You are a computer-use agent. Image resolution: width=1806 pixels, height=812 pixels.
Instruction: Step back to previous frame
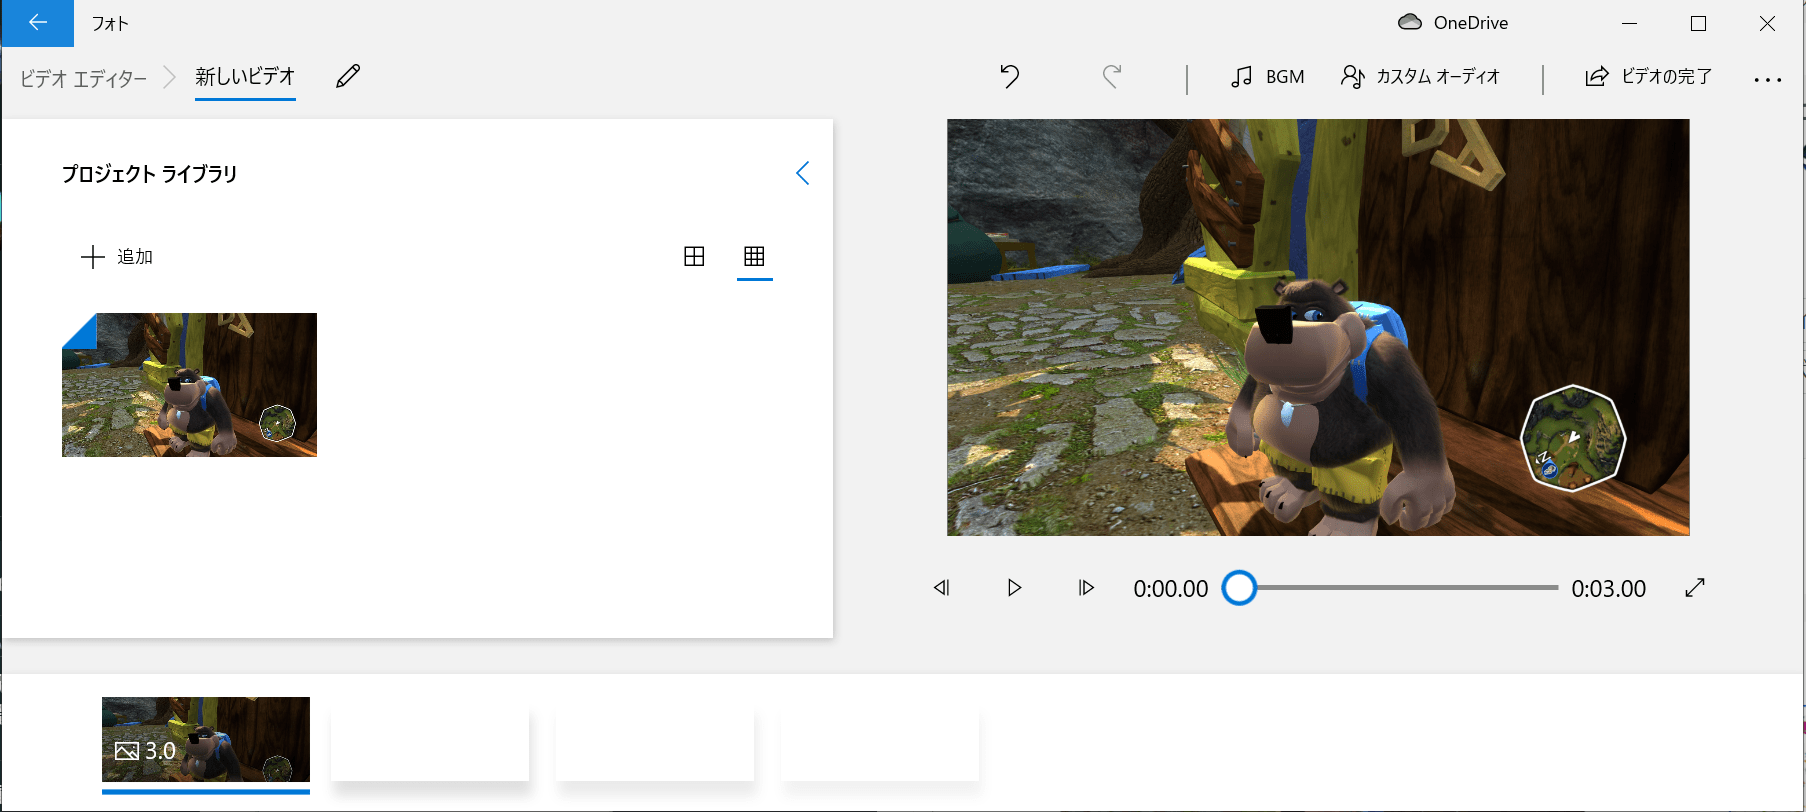pos(941,588)
